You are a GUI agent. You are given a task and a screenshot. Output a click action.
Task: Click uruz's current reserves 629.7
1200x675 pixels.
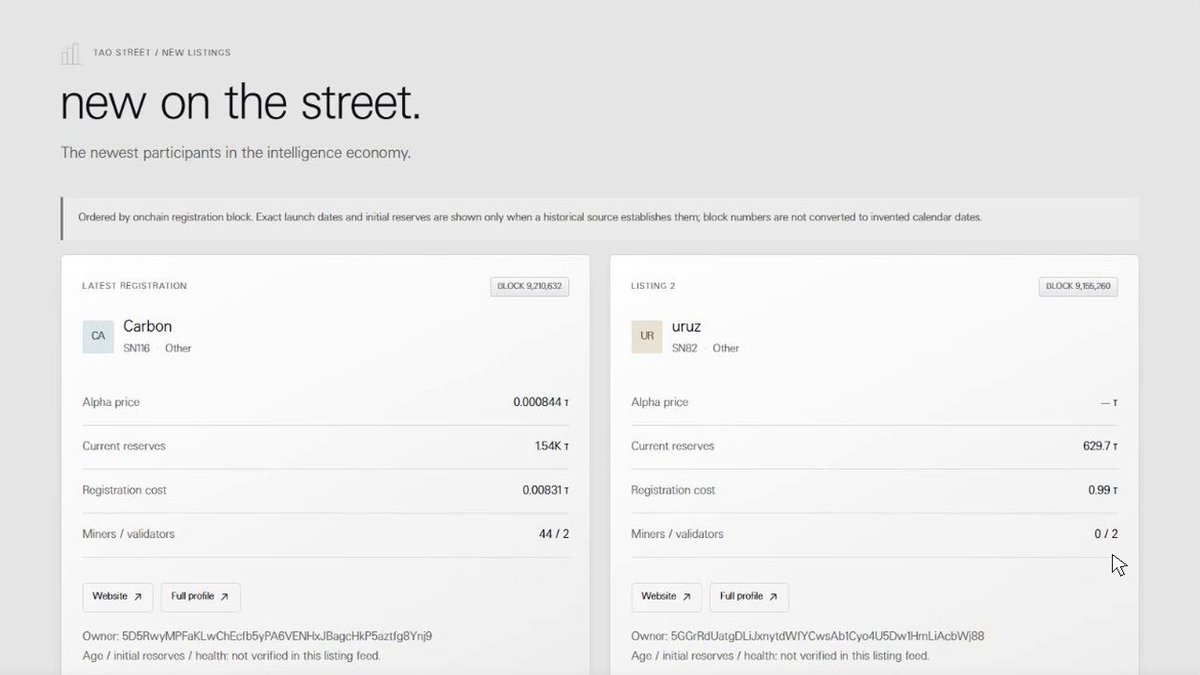tap(1100, 446)
